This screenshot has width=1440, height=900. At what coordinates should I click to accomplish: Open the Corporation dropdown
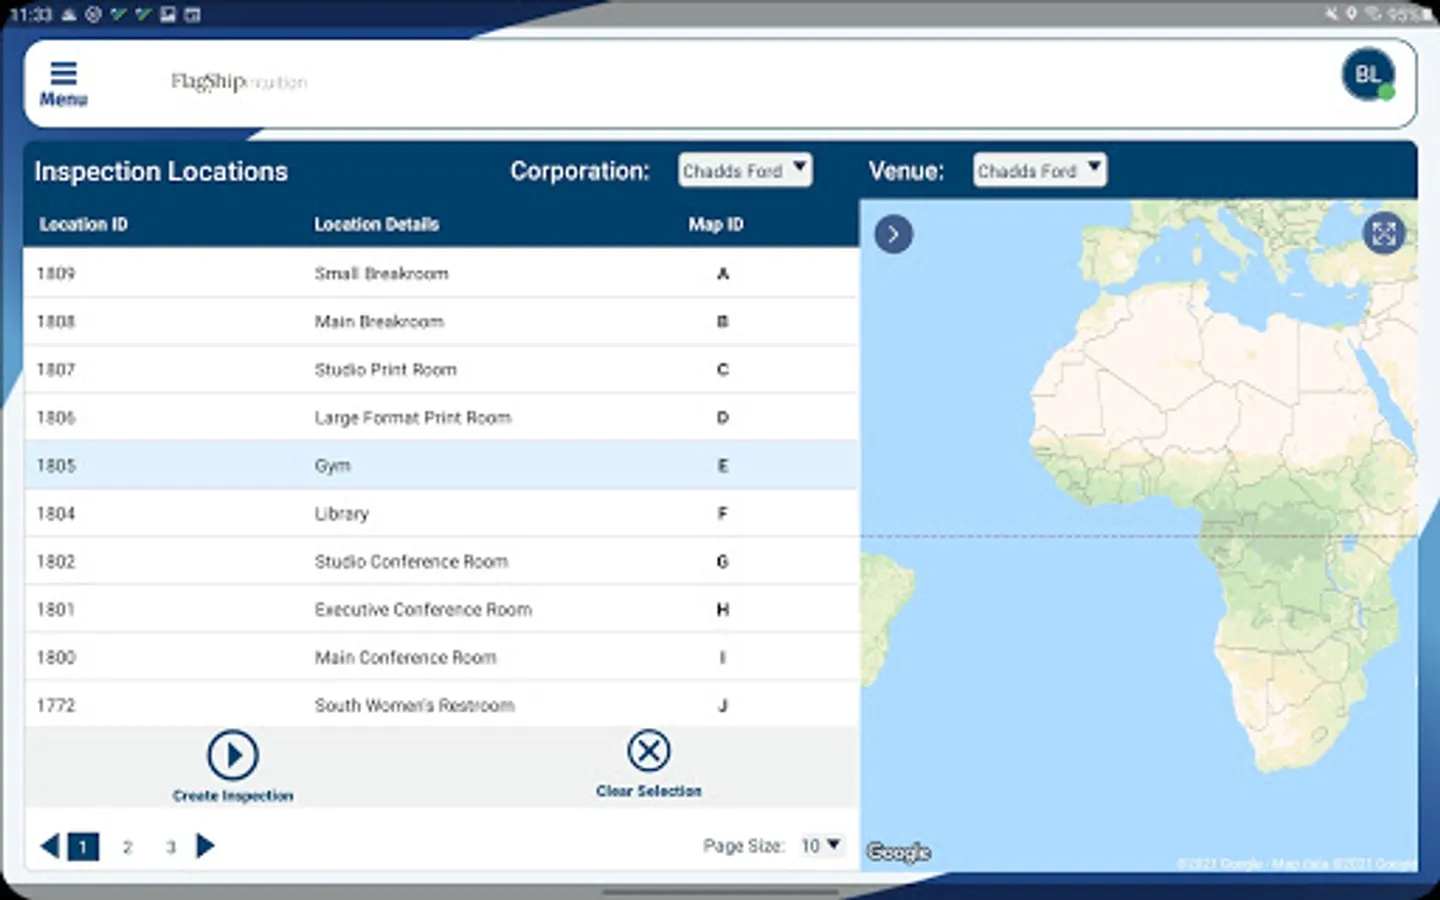745,171
